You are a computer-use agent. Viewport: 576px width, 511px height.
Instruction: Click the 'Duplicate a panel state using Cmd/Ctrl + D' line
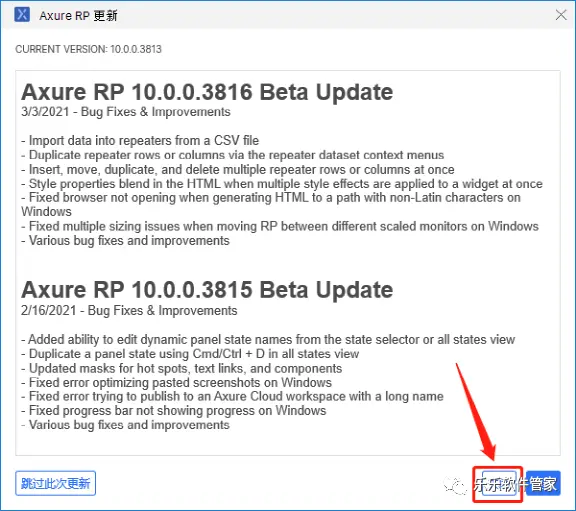[190, 354]
